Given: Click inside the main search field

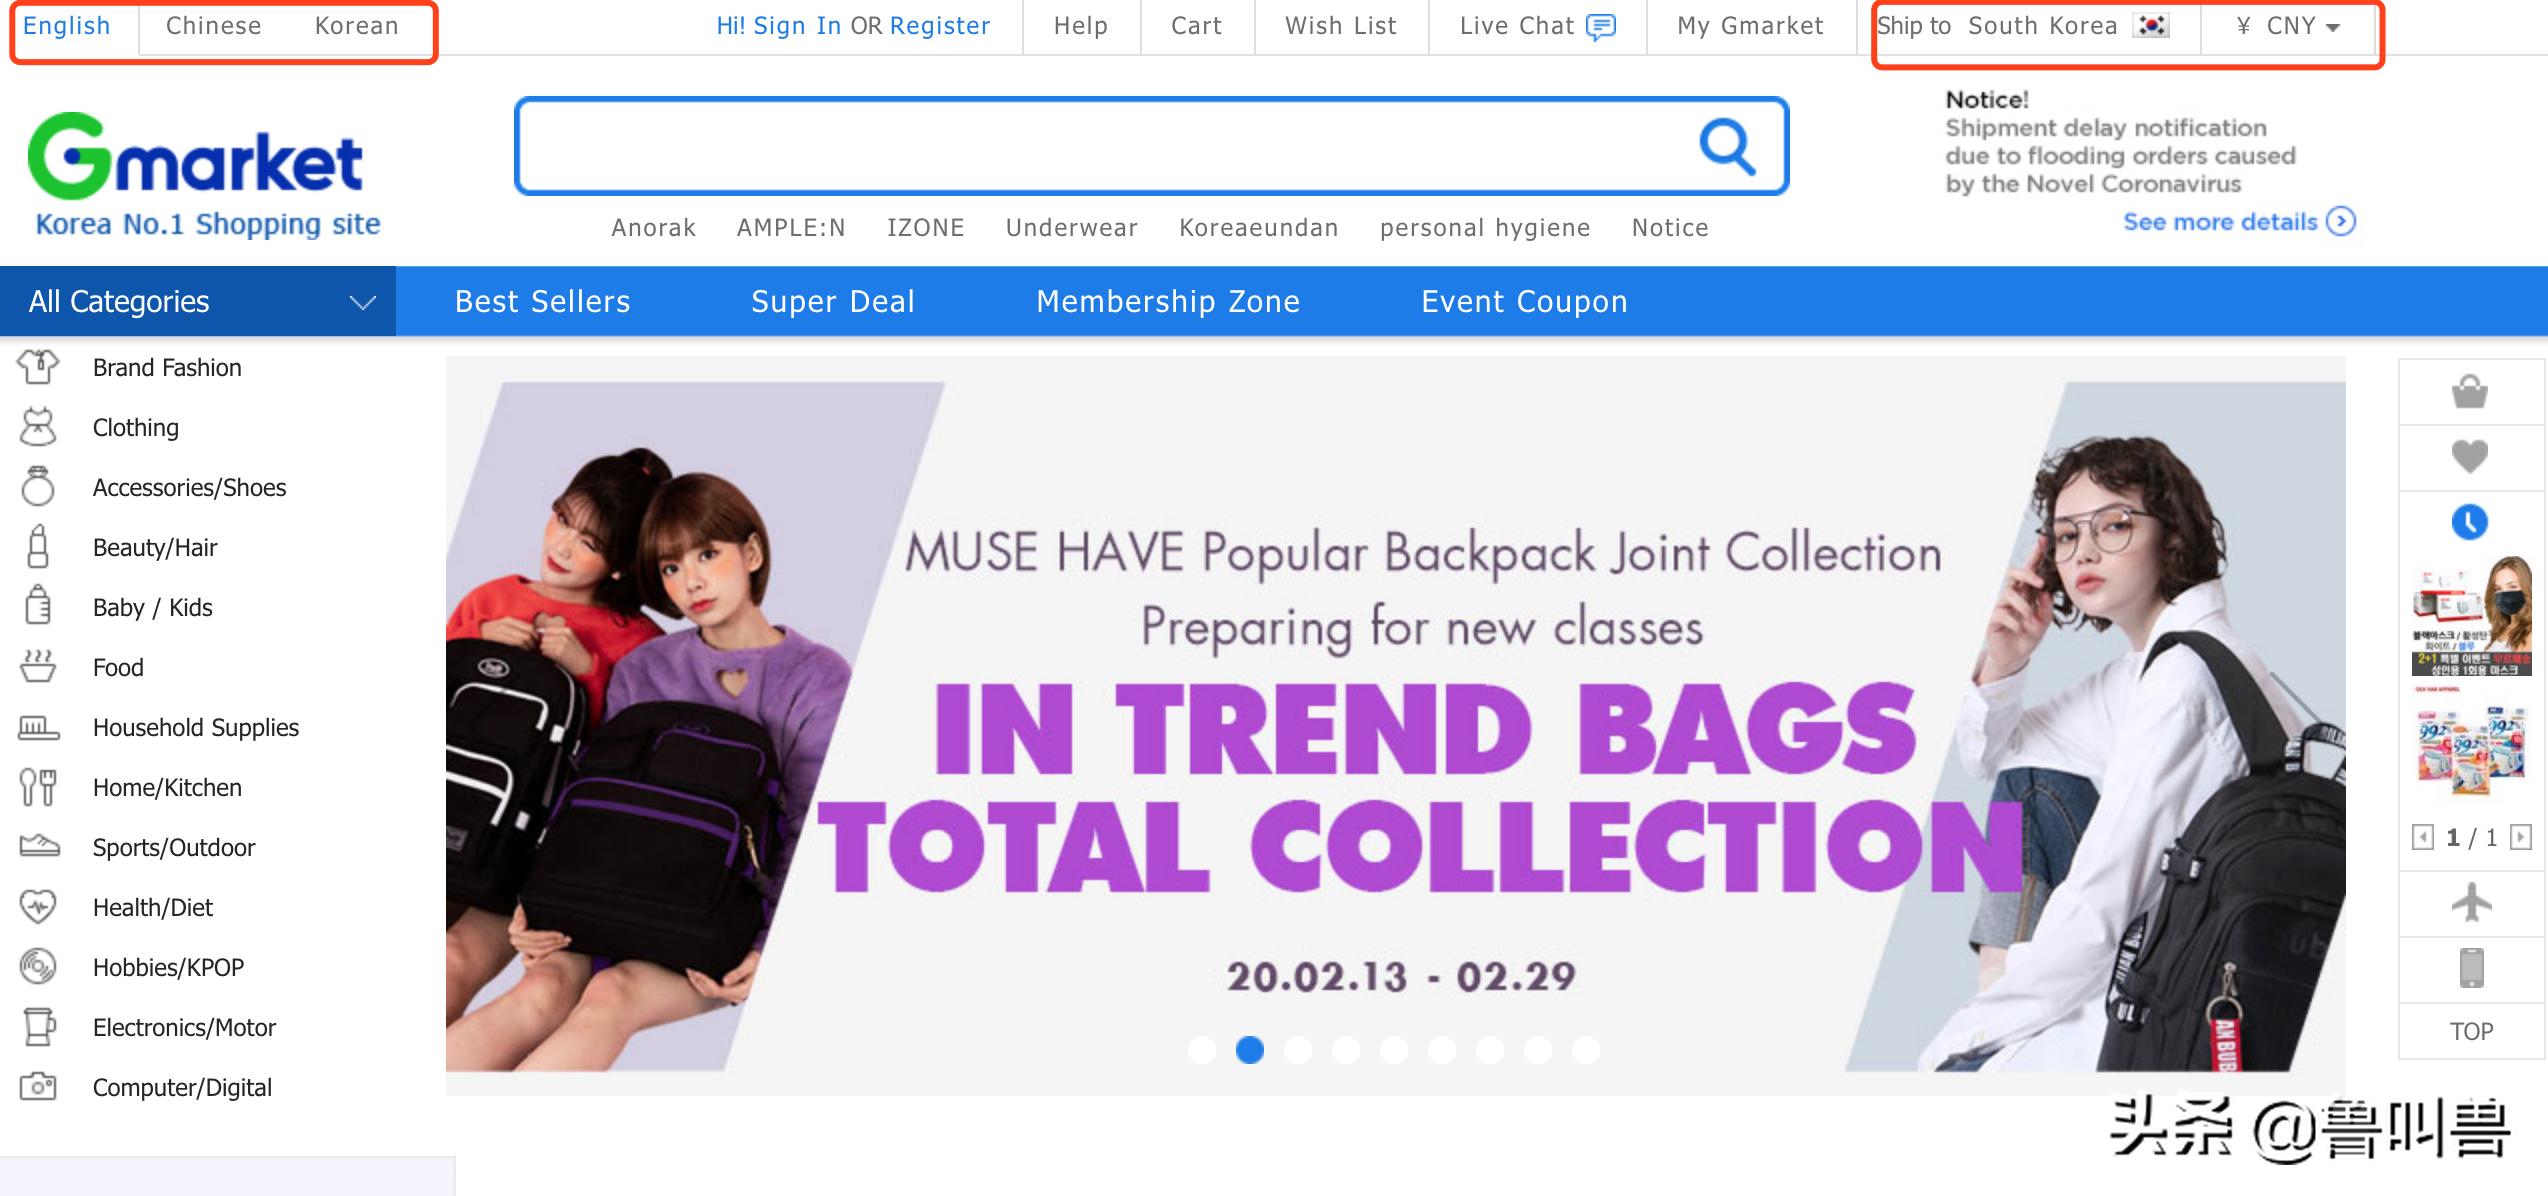Looking at the screenshot, I should coord(1100,147).
